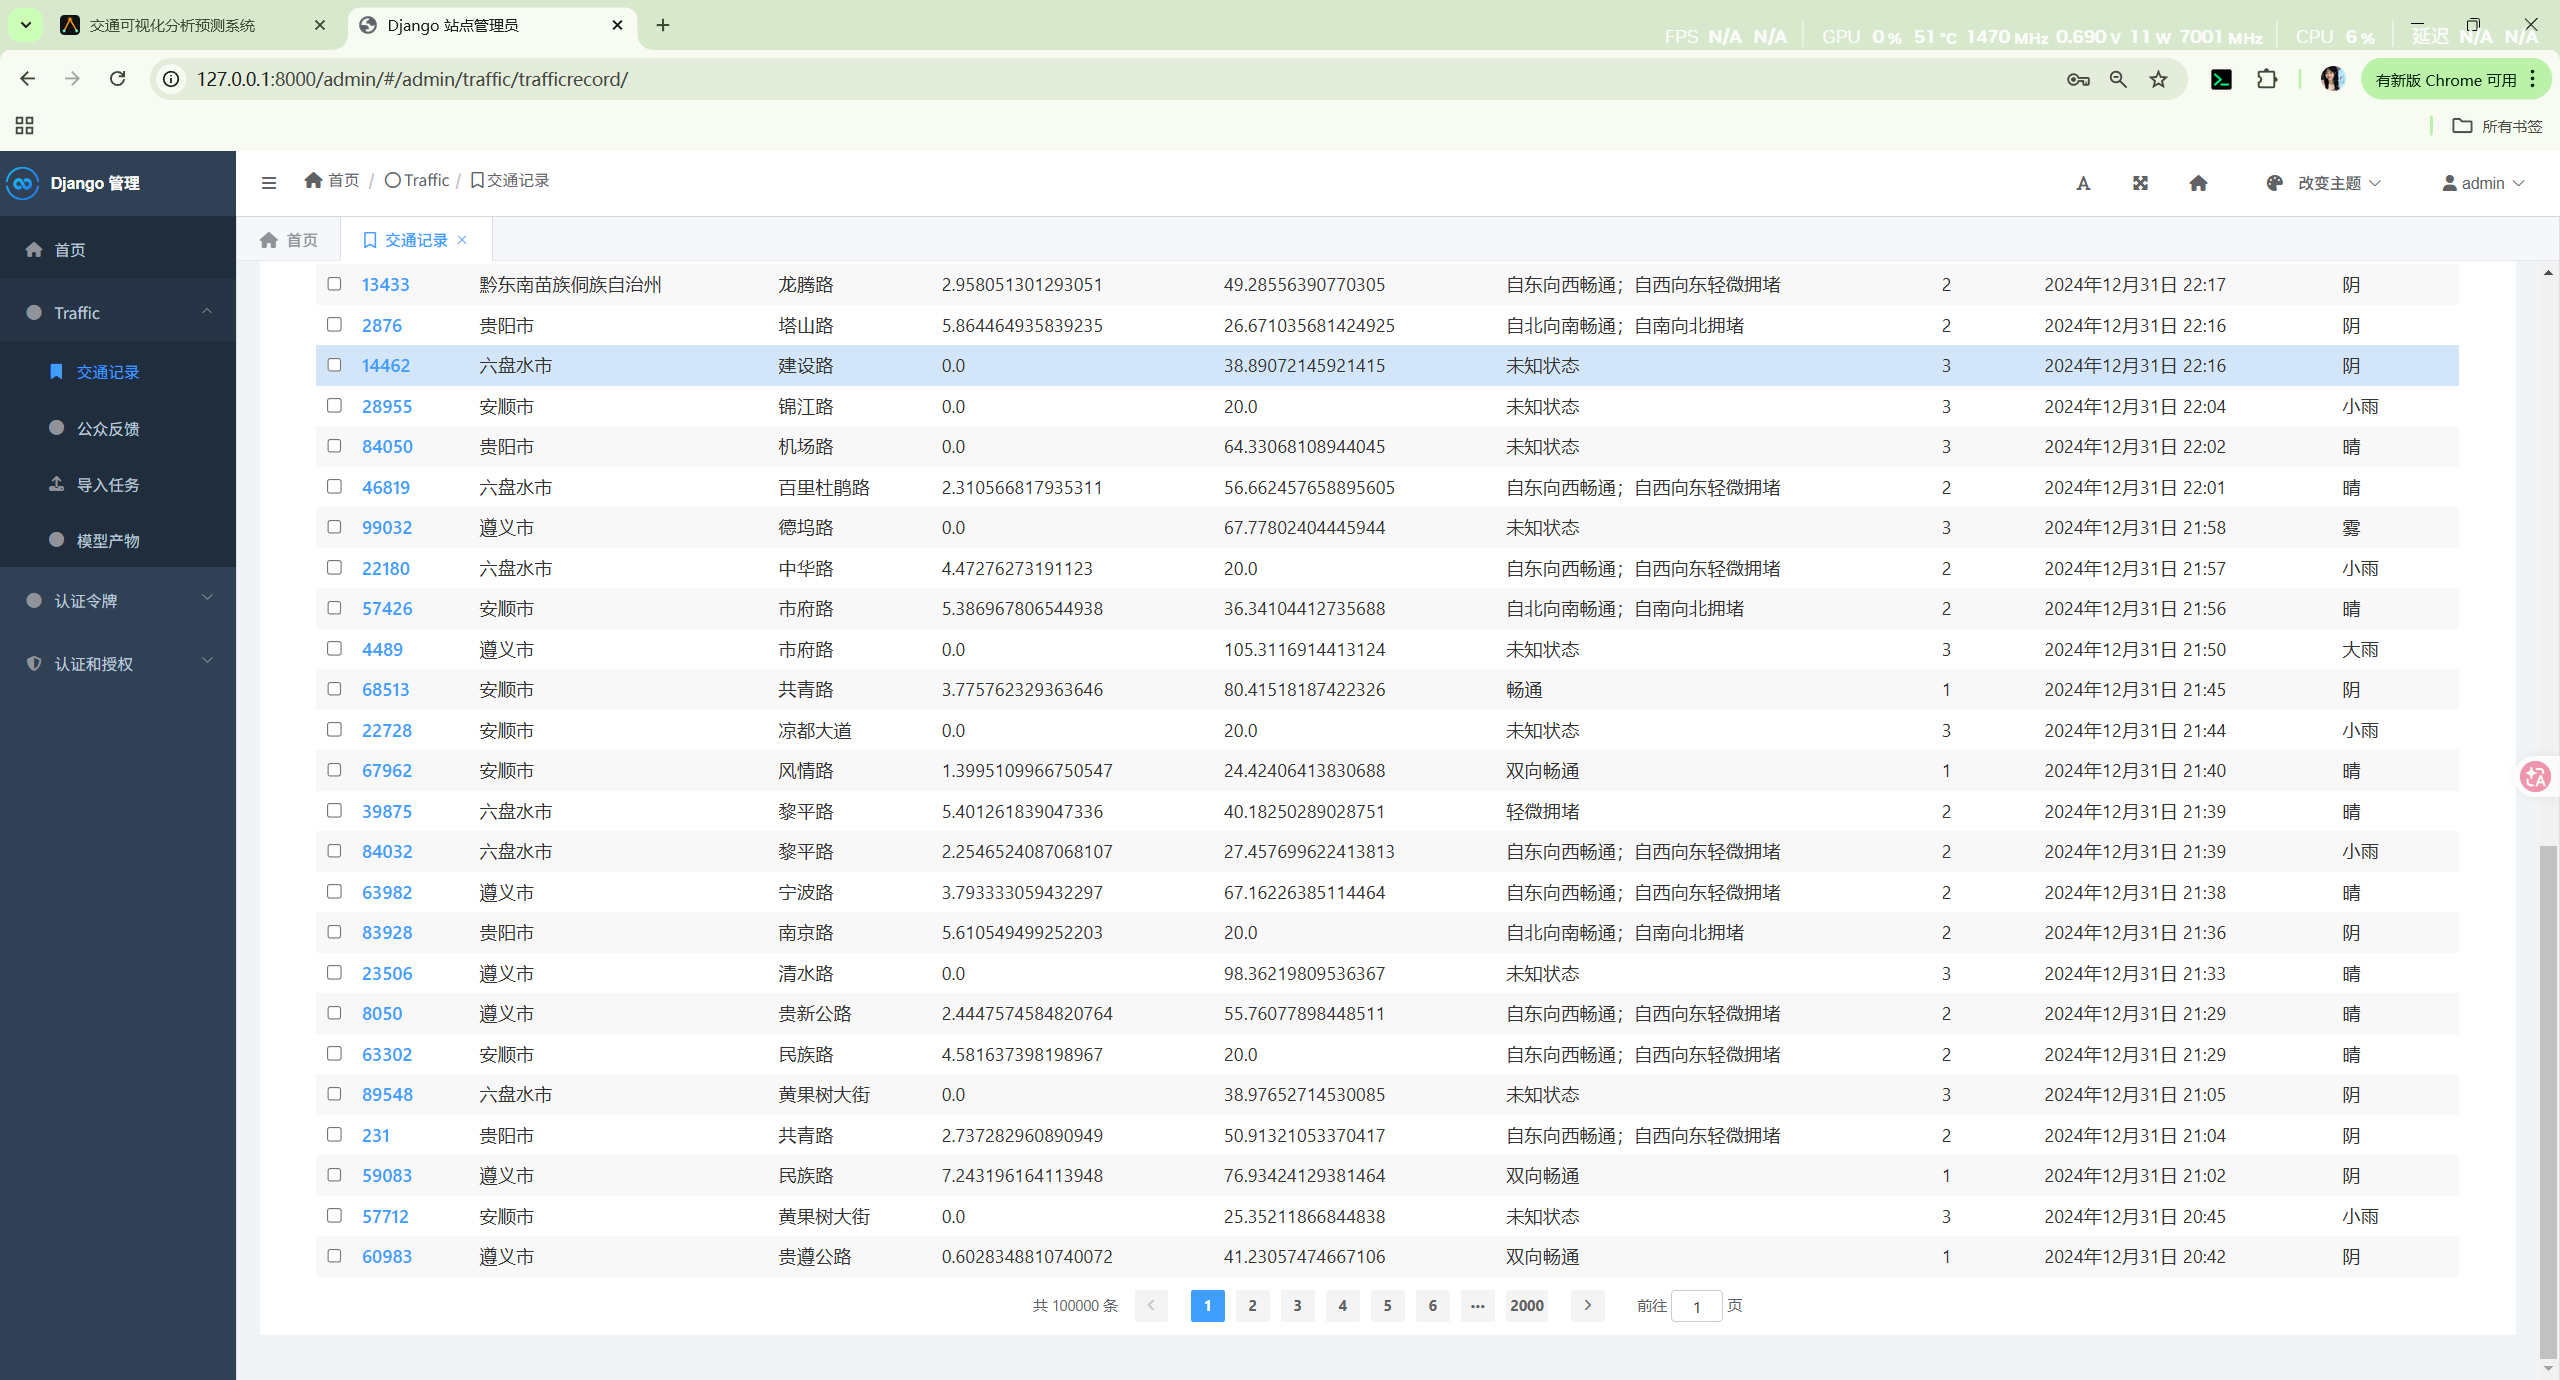Open 导入任务 in the sidebar

[108, 485]
